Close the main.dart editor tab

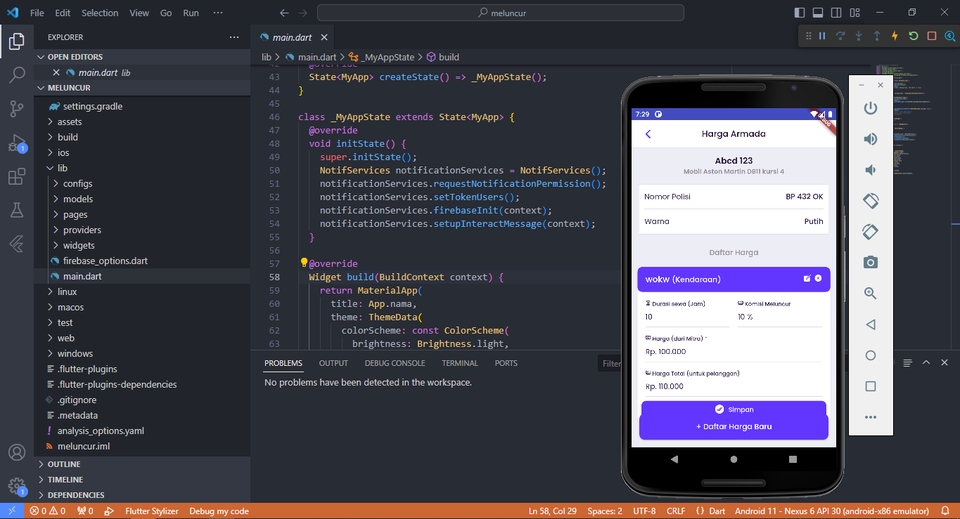click(x=324, y=37)
